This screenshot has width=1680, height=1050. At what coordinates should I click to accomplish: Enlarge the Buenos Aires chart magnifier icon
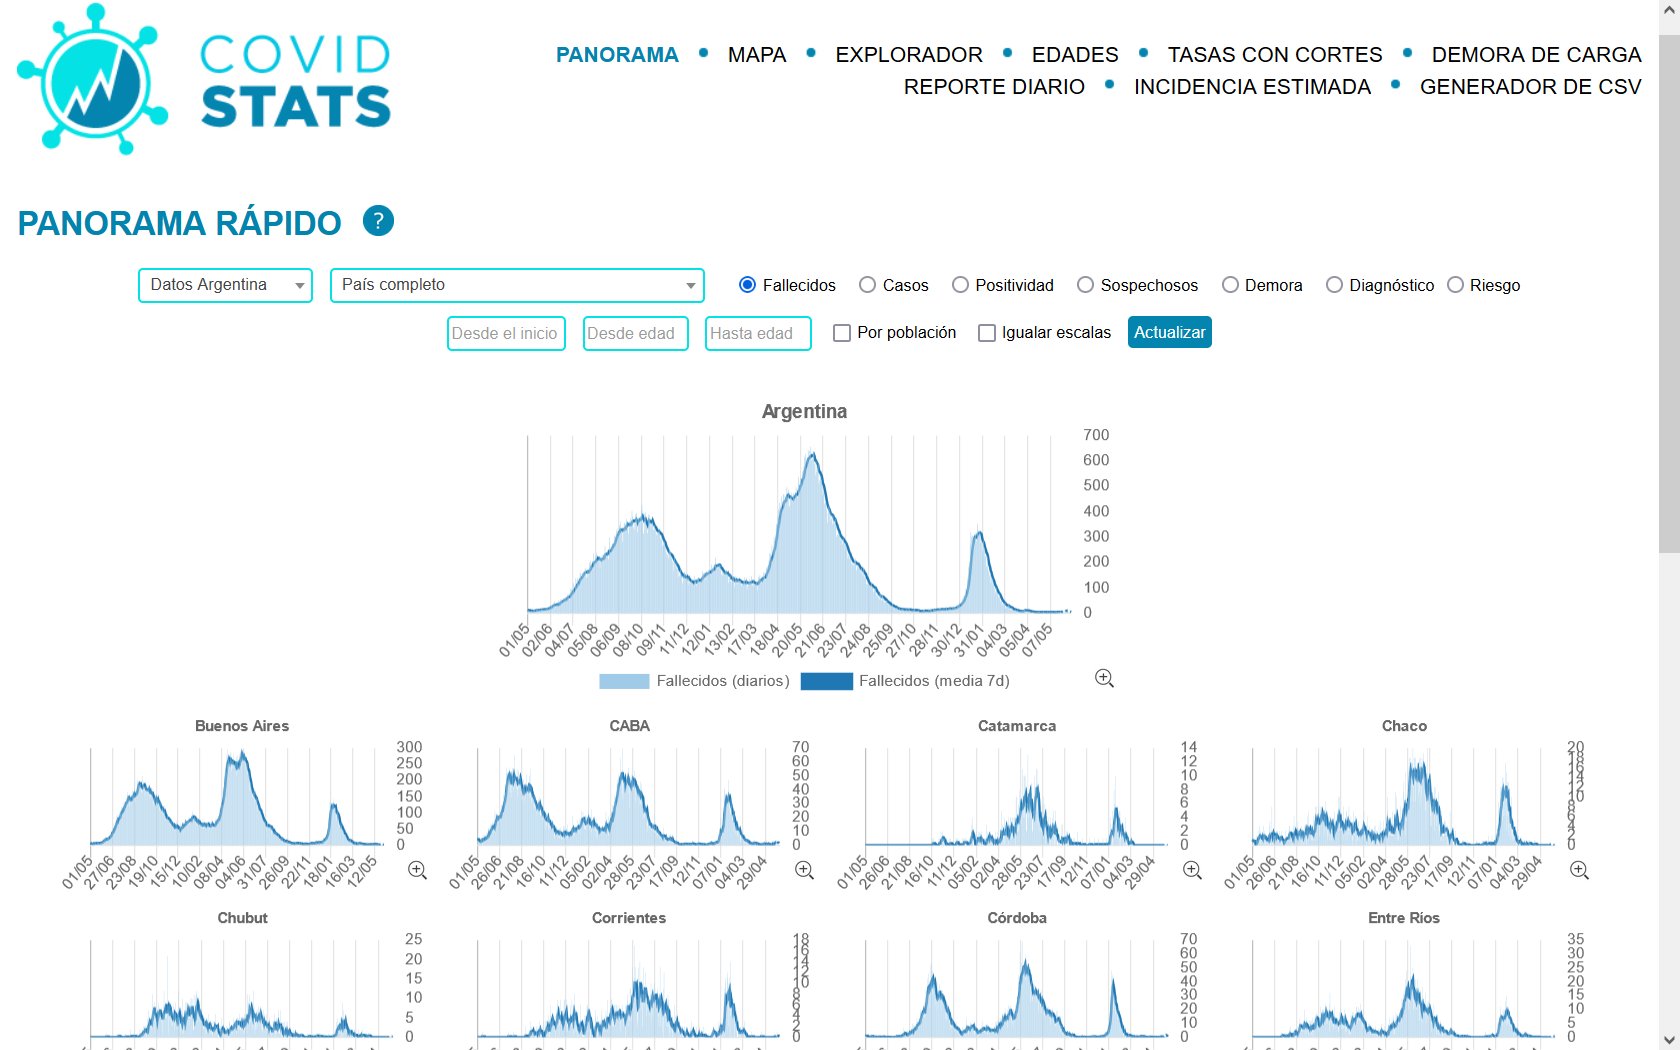(417, 870)
